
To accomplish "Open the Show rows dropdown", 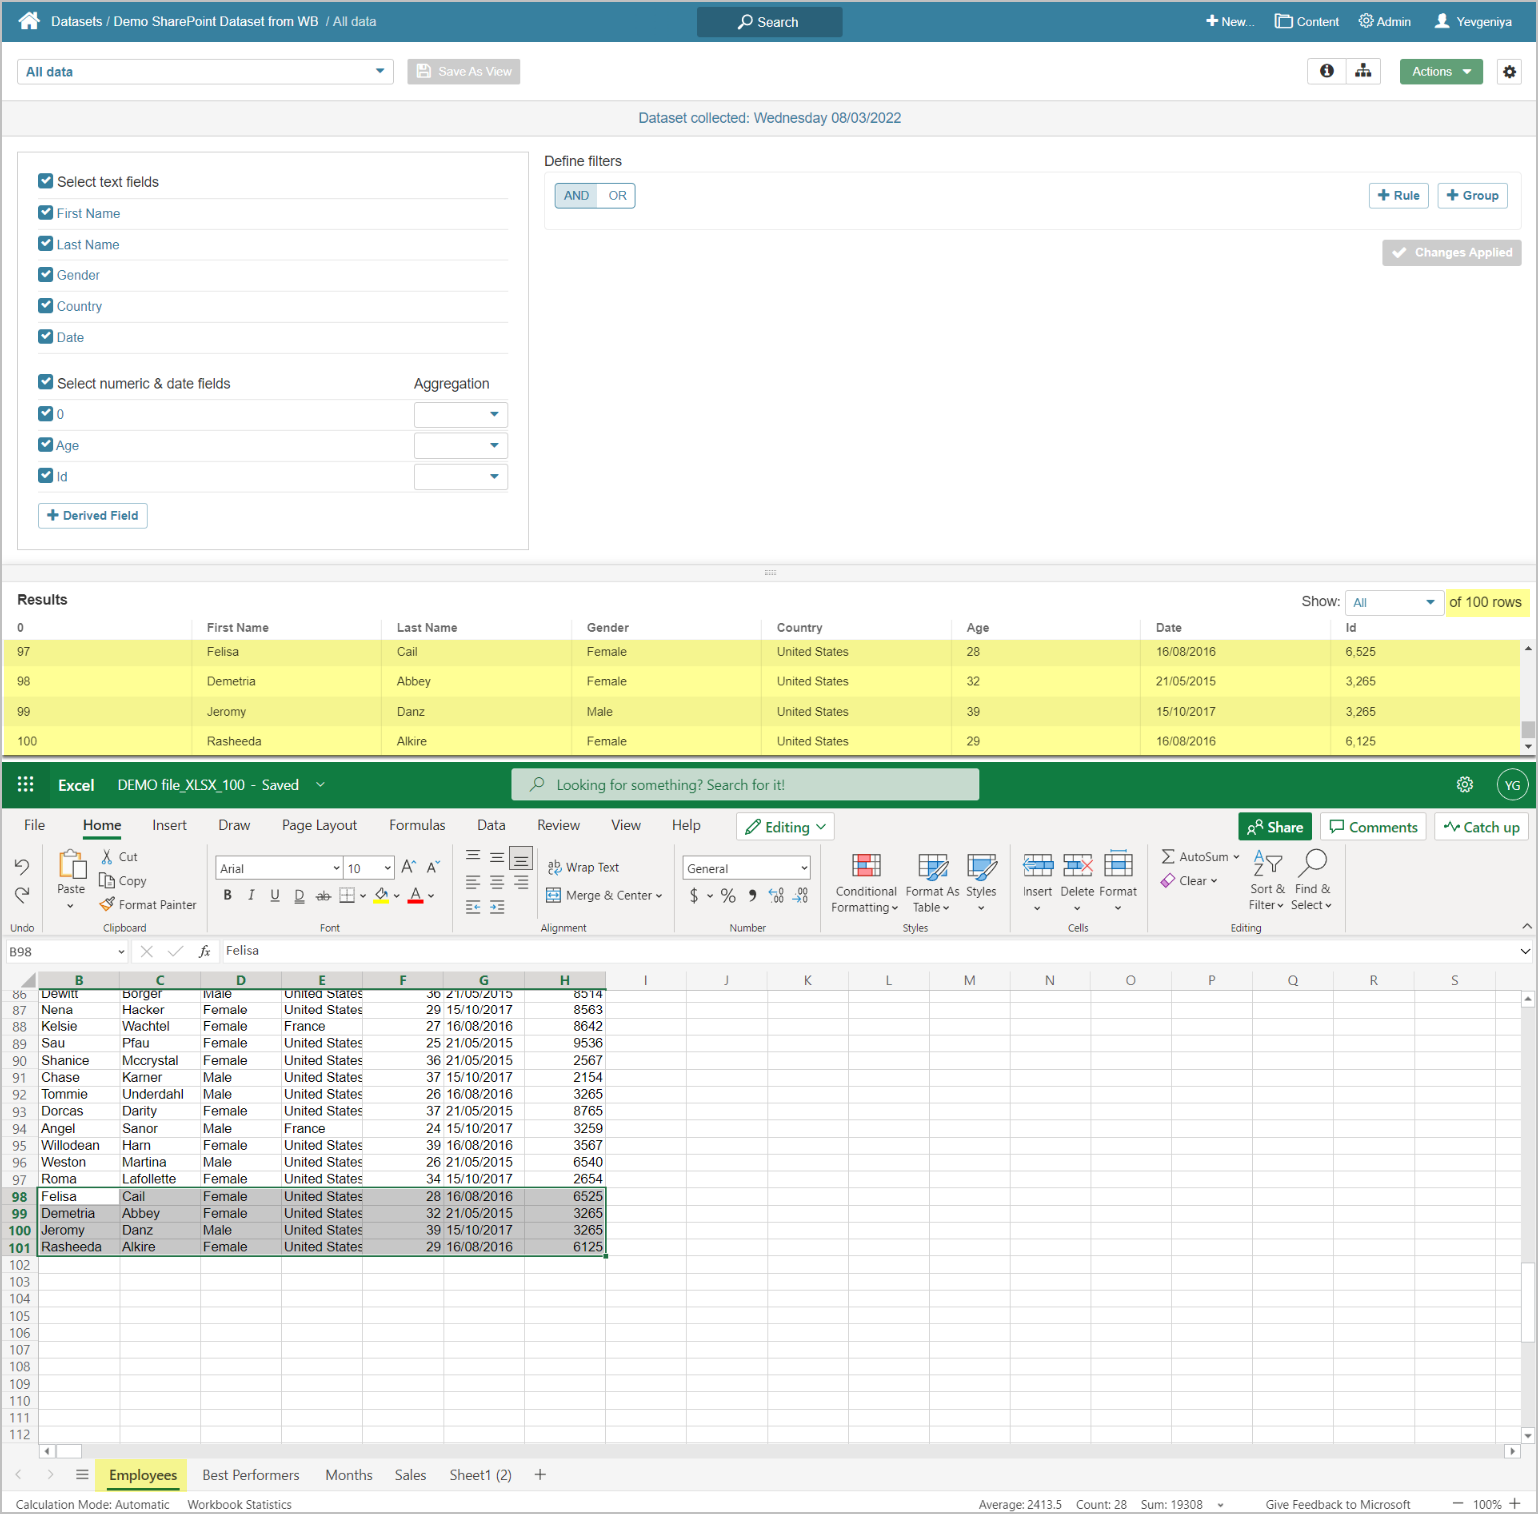I will (1392, 602).
